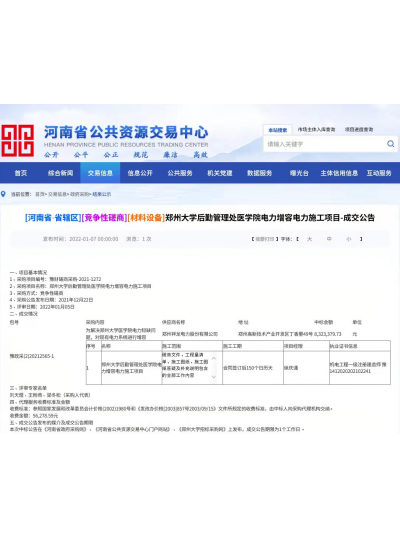Set font size to 小
This screenshot has height=540, width=400.
[349, 239]
